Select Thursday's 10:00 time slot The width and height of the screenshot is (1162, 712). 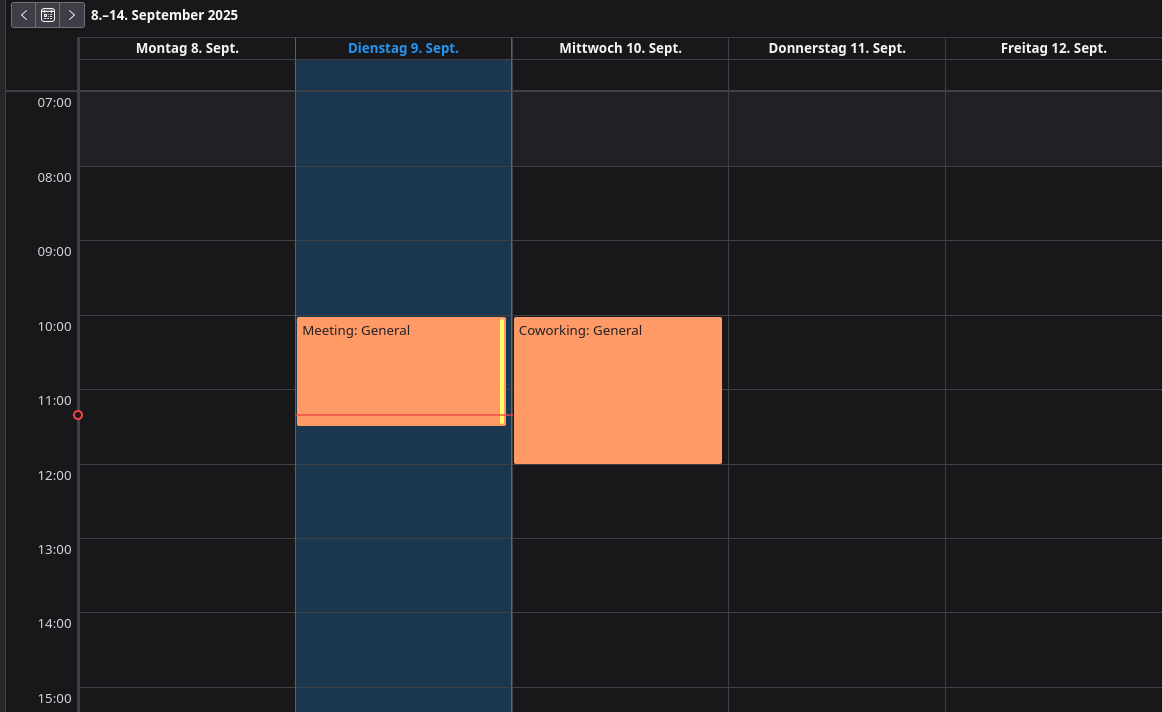(x=837, y=353)
